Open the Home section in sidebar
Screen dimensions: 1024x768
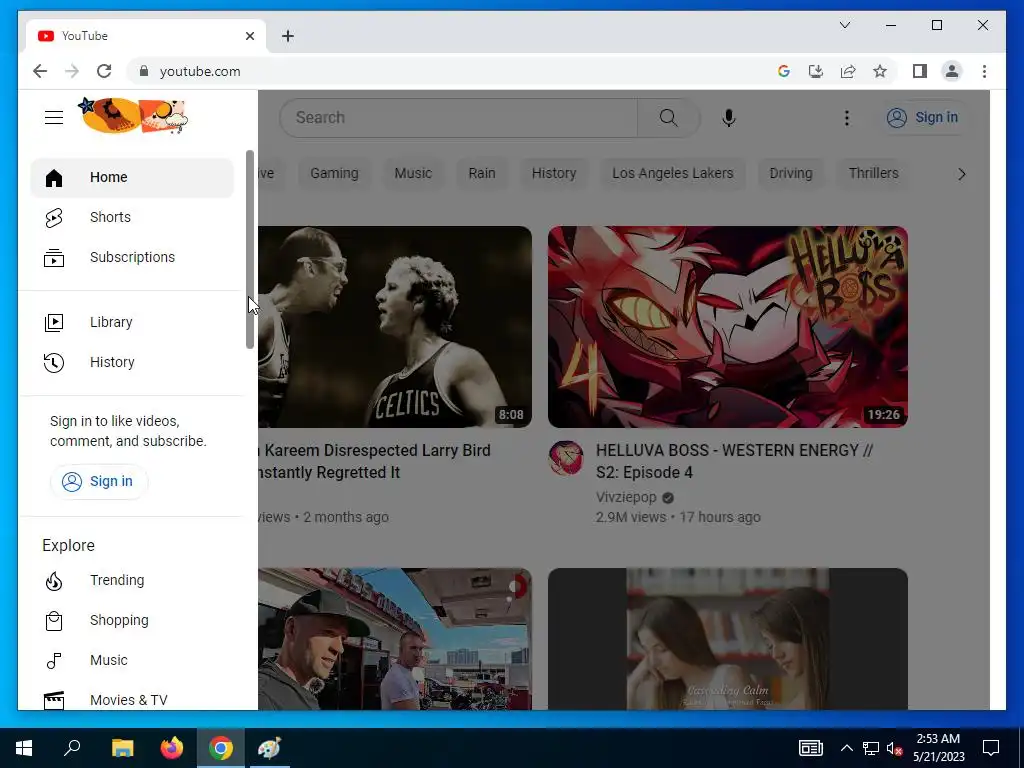(x=132, y=178)
